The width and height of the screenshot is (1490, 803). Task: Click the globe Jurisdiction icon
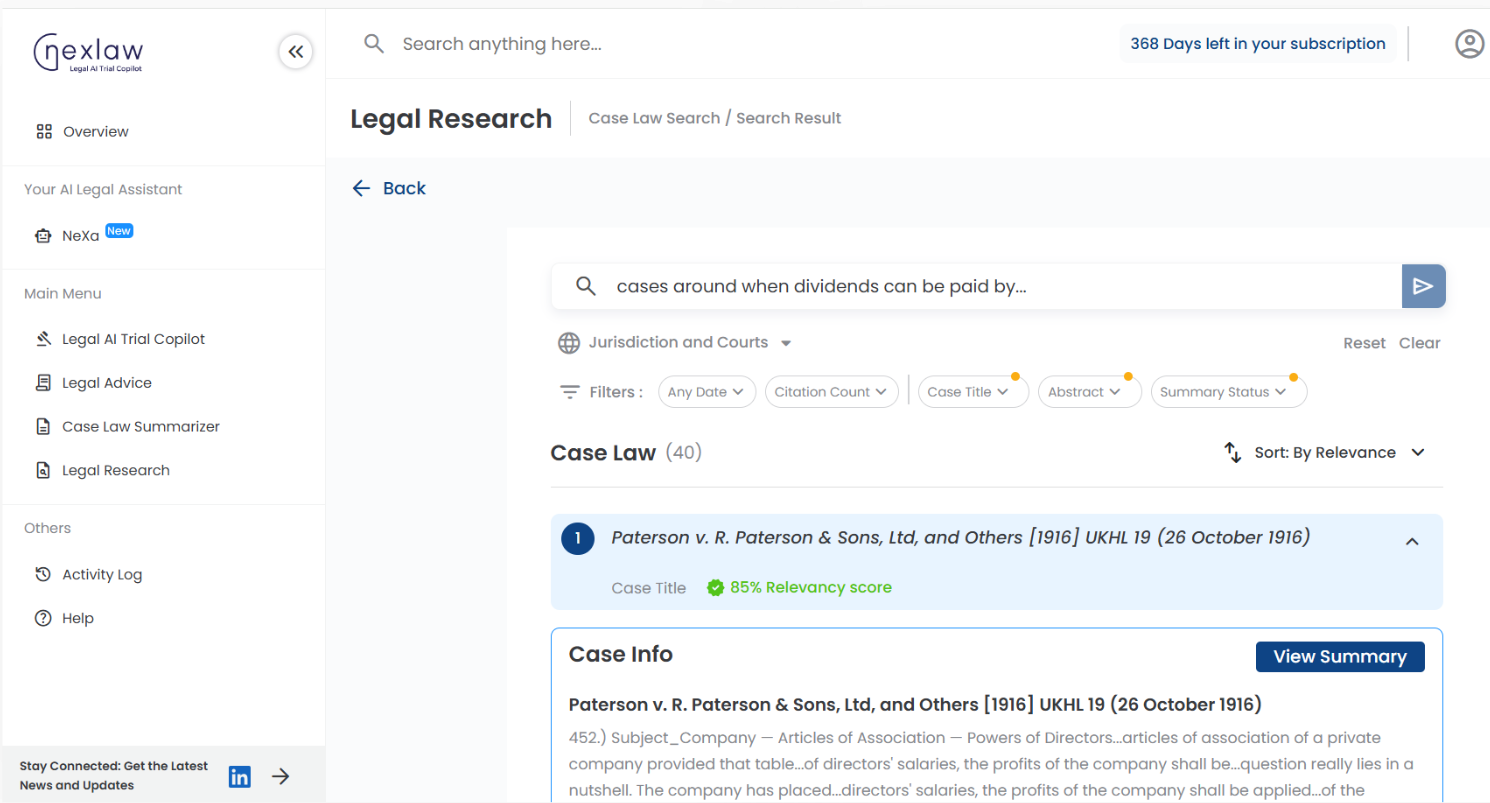[x=569, y=343]
